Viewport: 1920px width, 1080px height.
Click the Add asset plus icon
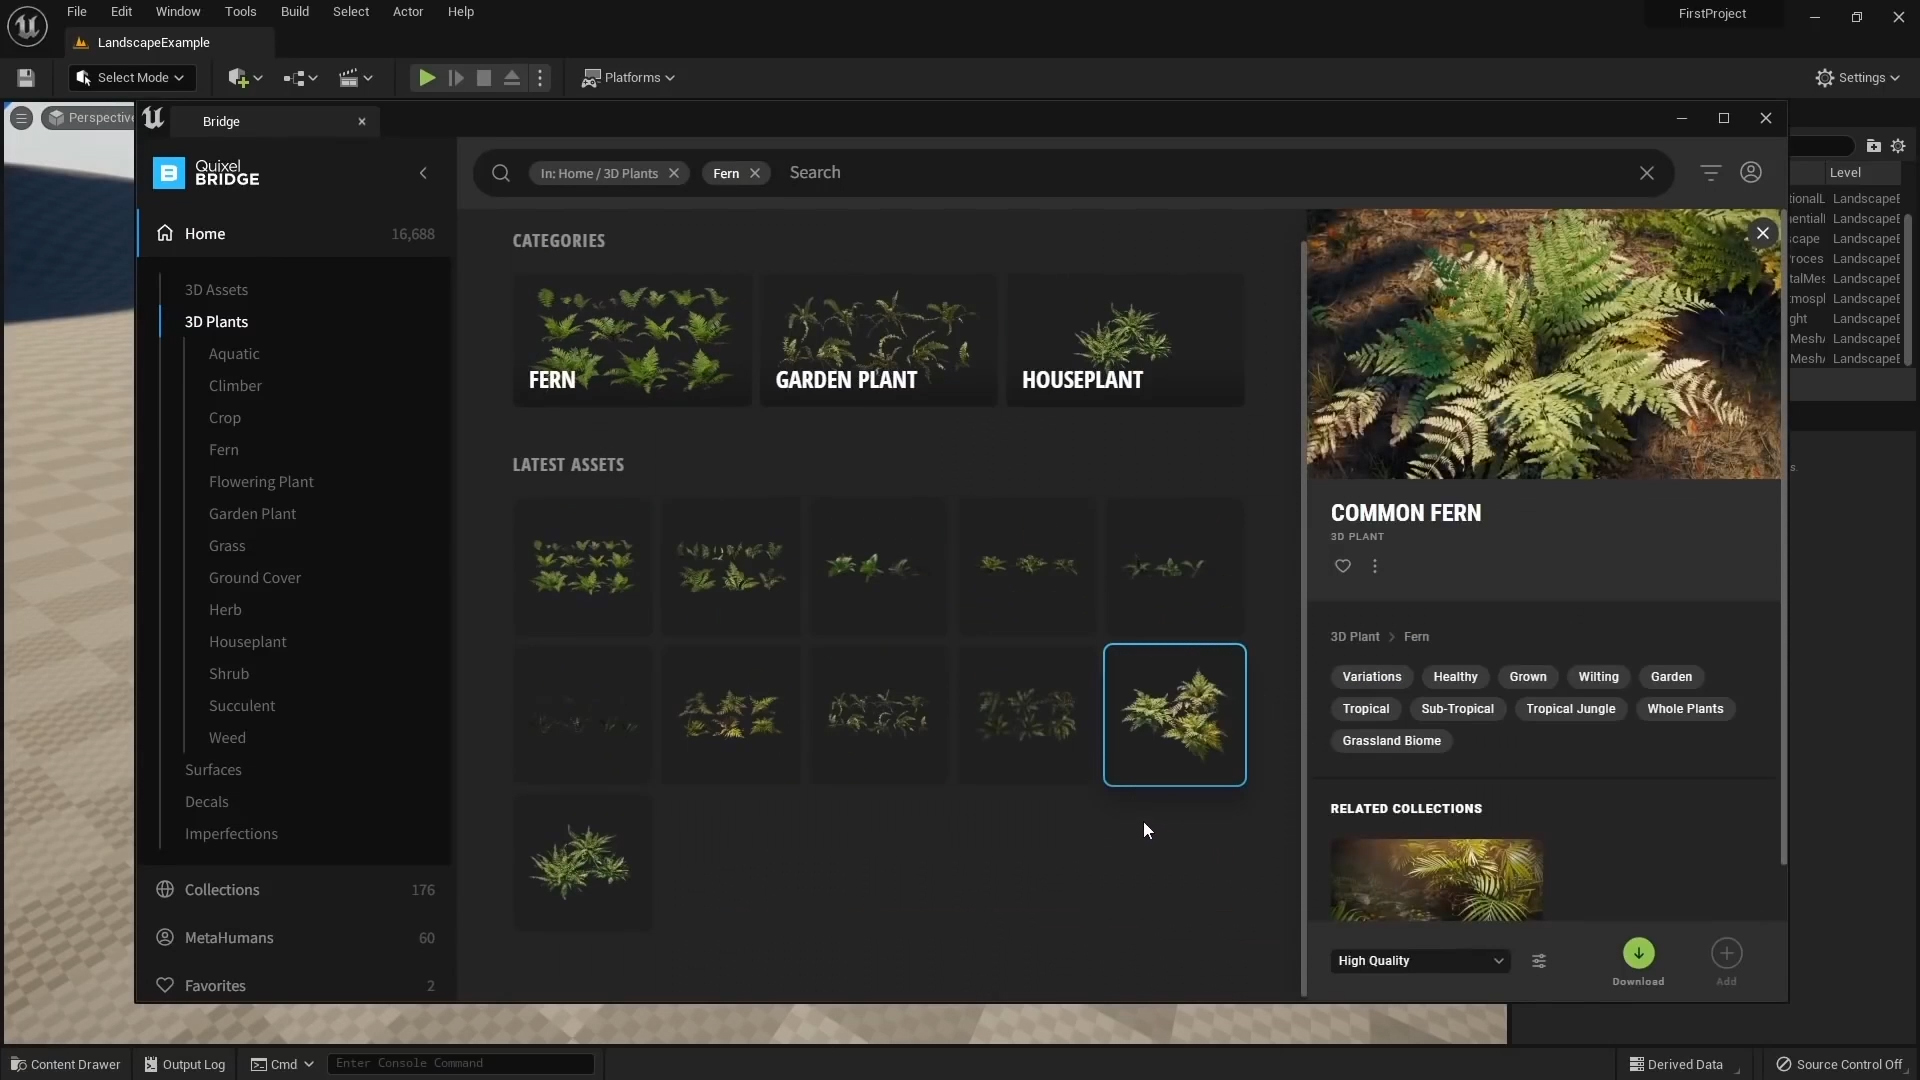pos(1726,953)
